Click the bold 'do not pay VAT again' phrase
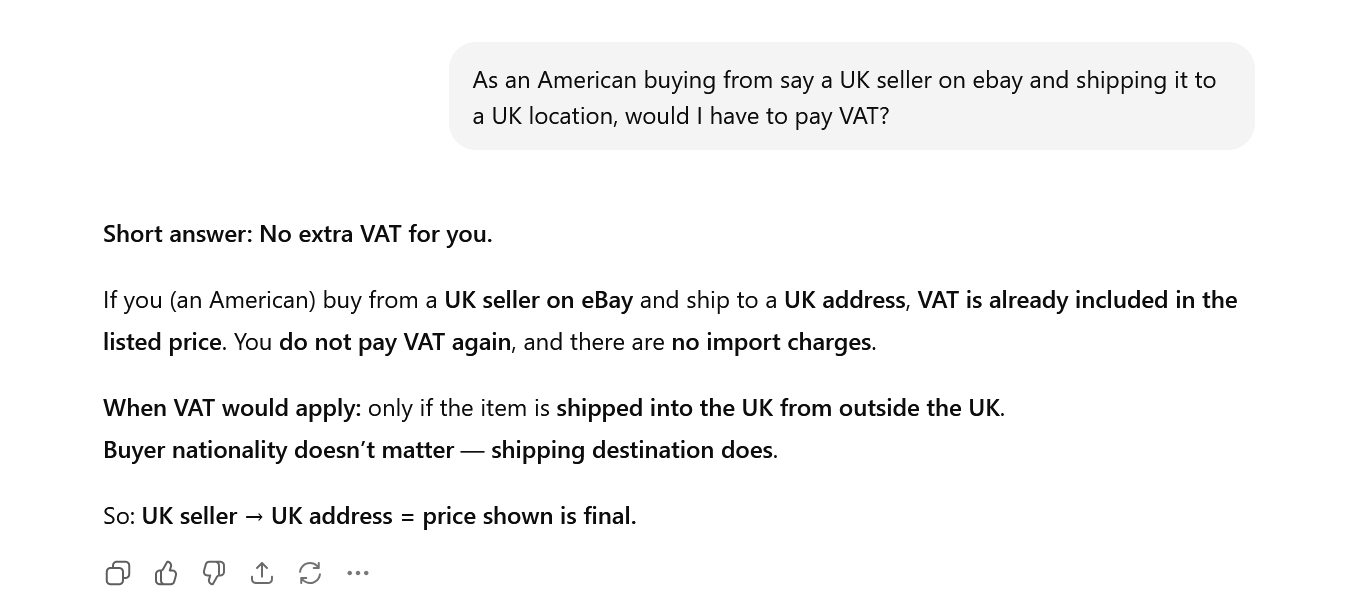This screenshot has height=607, width=1357. 395,342
